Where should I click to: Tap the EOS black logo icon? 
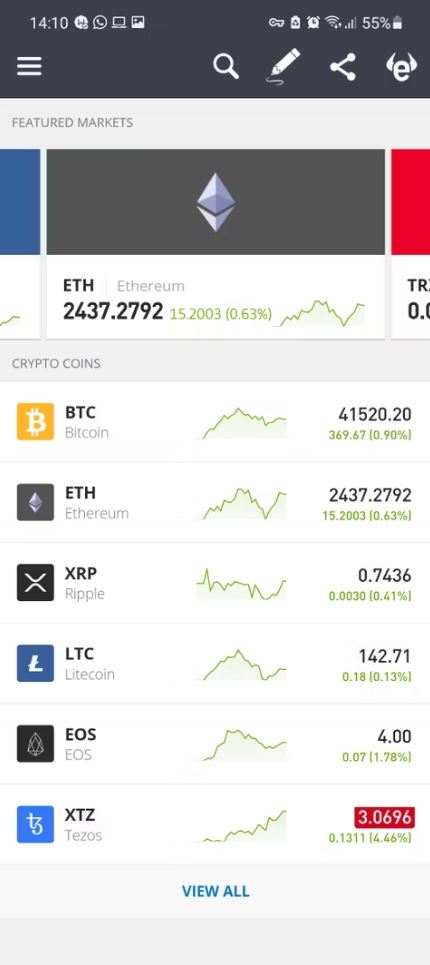35,743
